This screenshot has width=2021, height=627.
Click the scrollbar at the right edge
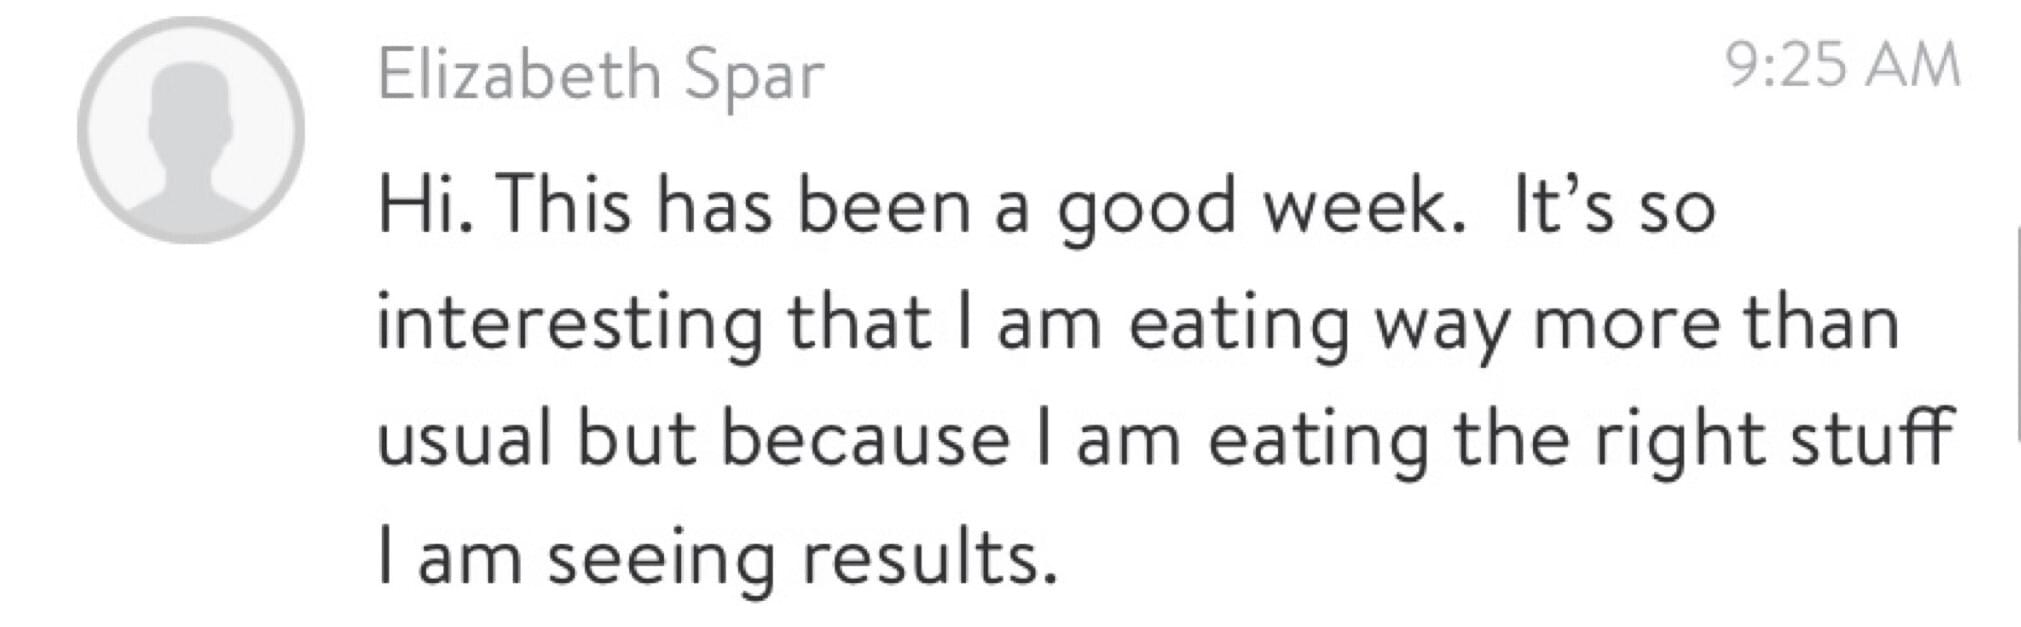(2015, 332)
